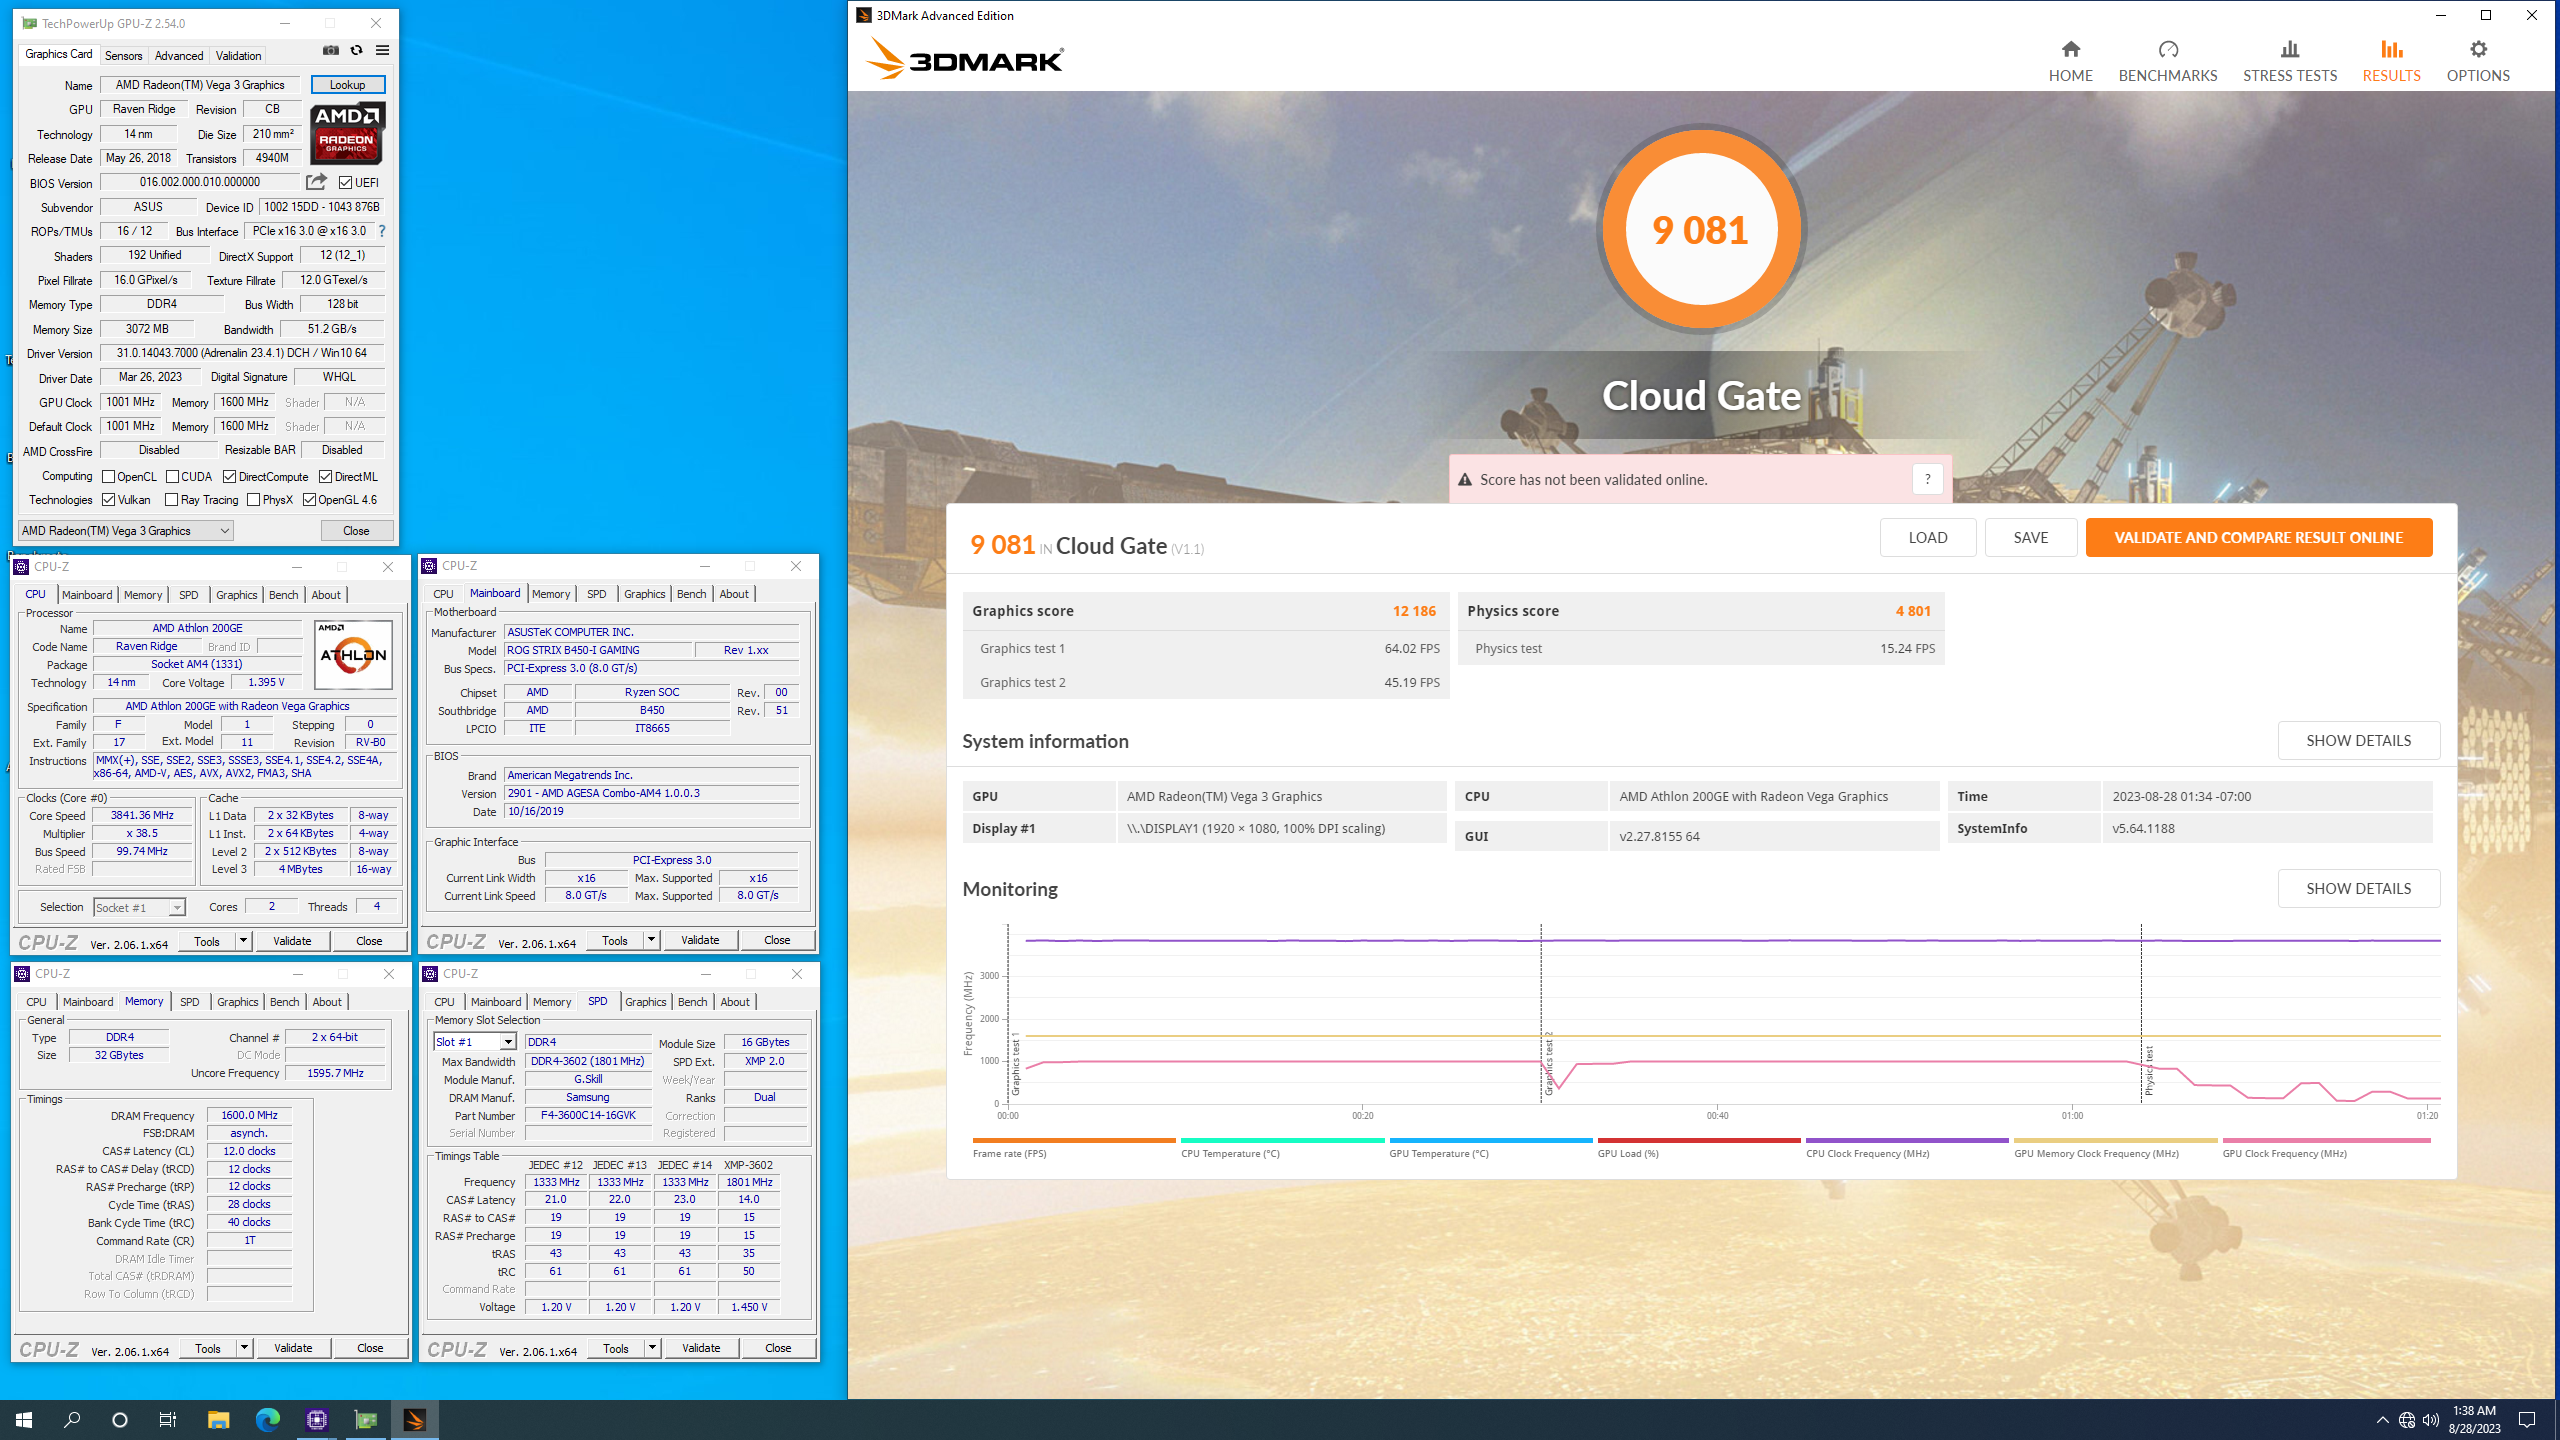
Task: Click Validate in CPU-Z Memory window
Action: coord(293,1348)
